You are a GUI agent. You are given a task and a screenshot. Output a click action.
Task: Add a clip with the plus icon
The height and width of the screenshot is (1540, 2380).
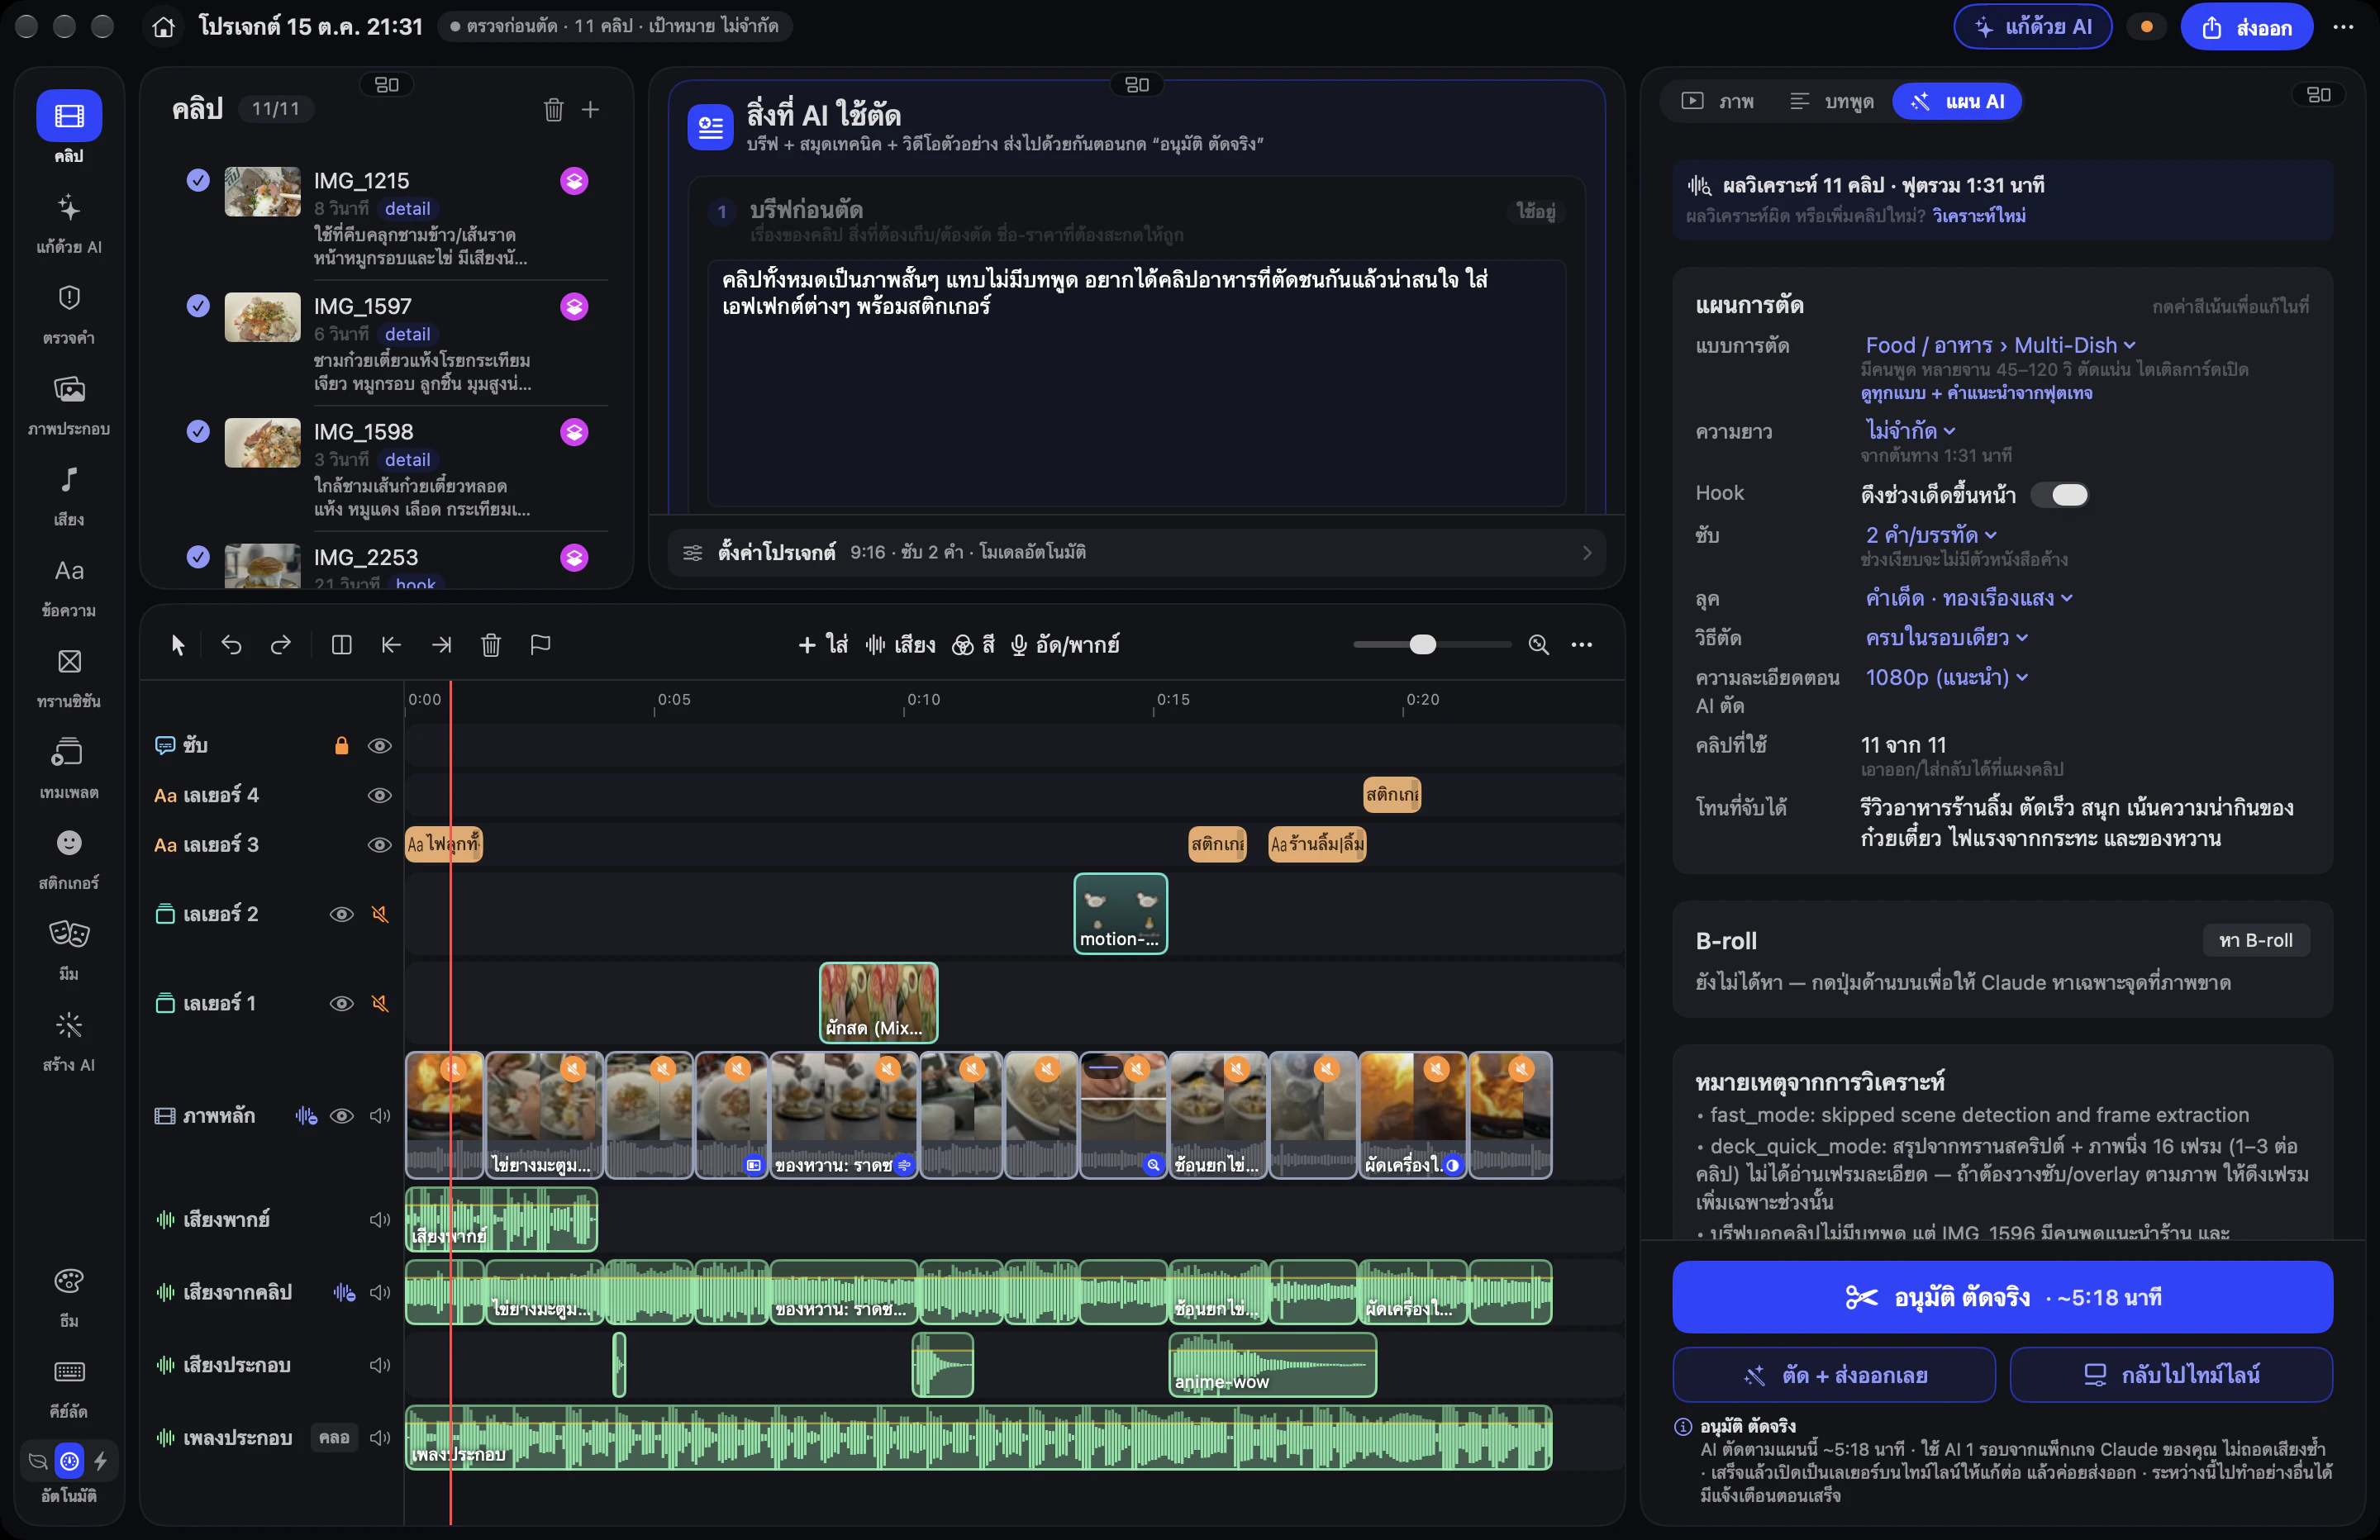[x=591, y=109]
